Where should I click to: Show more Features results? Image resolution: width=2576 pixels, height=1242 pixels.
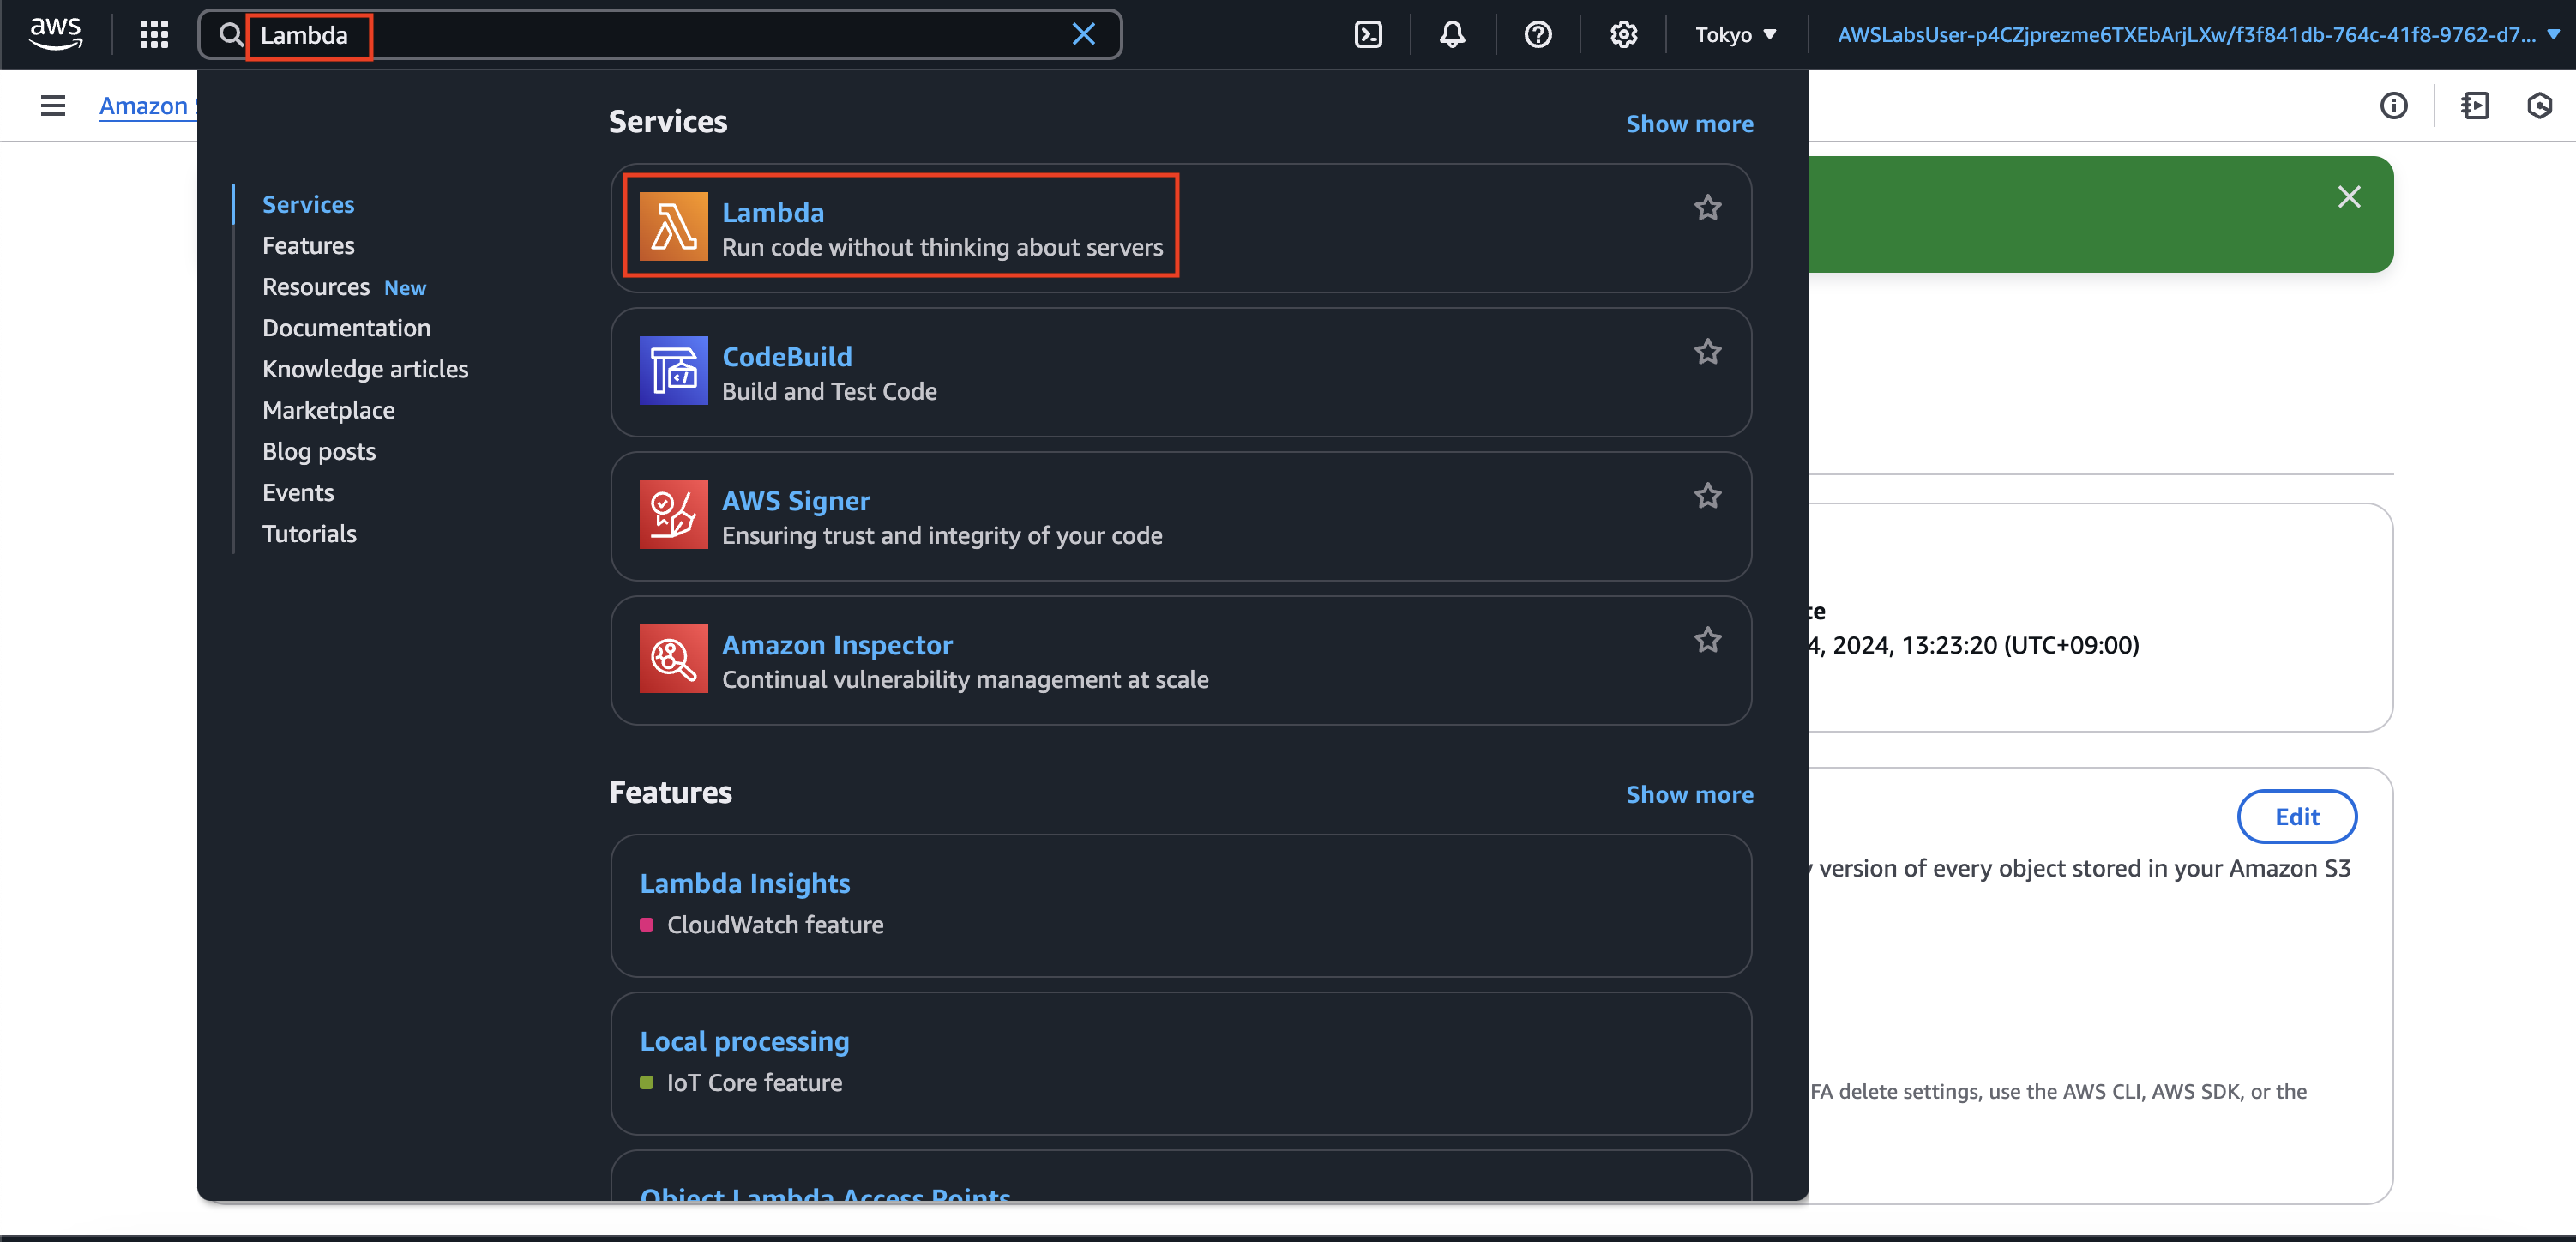(x=1689, y=794)
